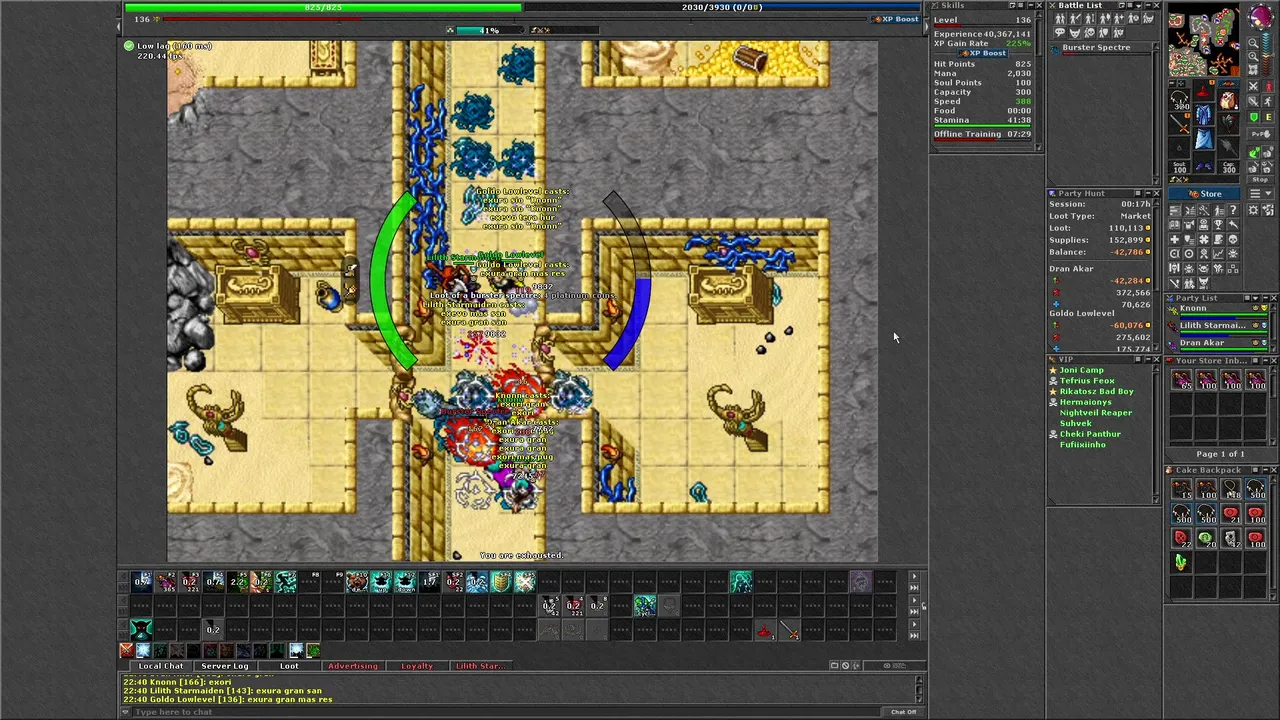Toggle Expert mode E button

pos(1268,117)
